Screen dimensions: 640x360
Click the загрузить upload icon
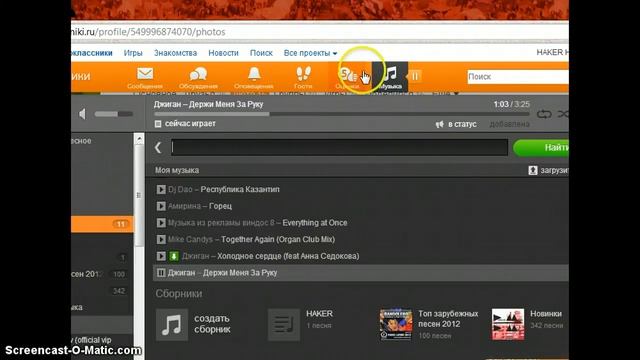(533, 170)
